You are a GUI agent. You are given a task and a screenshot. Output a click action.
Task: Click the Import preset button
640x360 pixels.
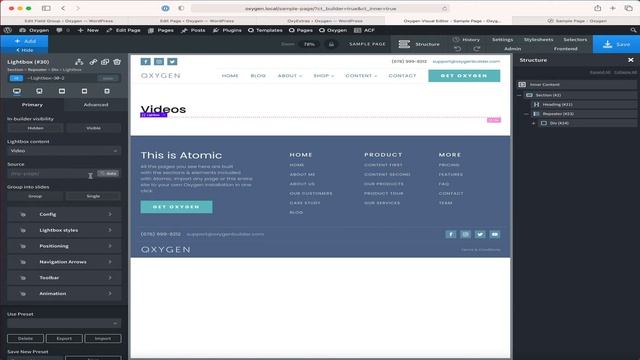pyautogui.click(x=103, y=338)
